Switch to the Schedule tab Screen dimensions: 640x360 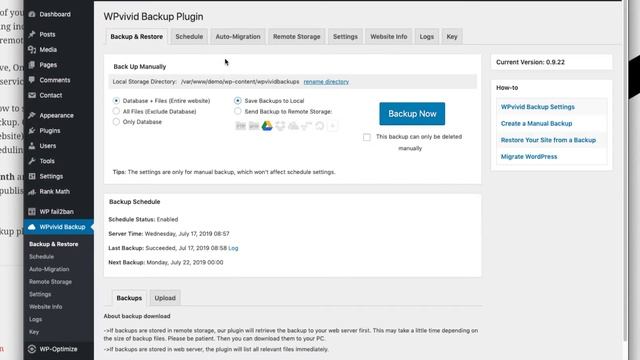coord(189,36)
